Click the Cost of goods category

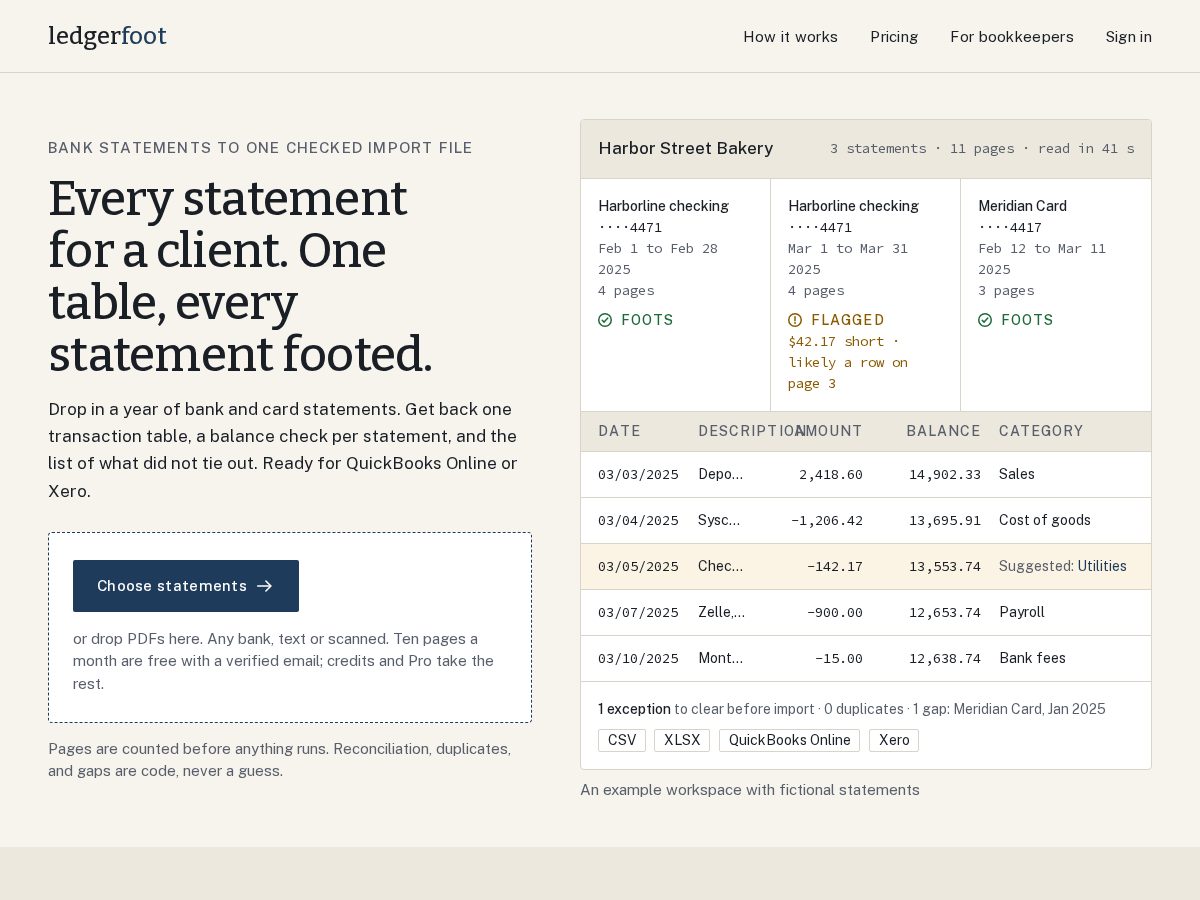point(1045,521)
